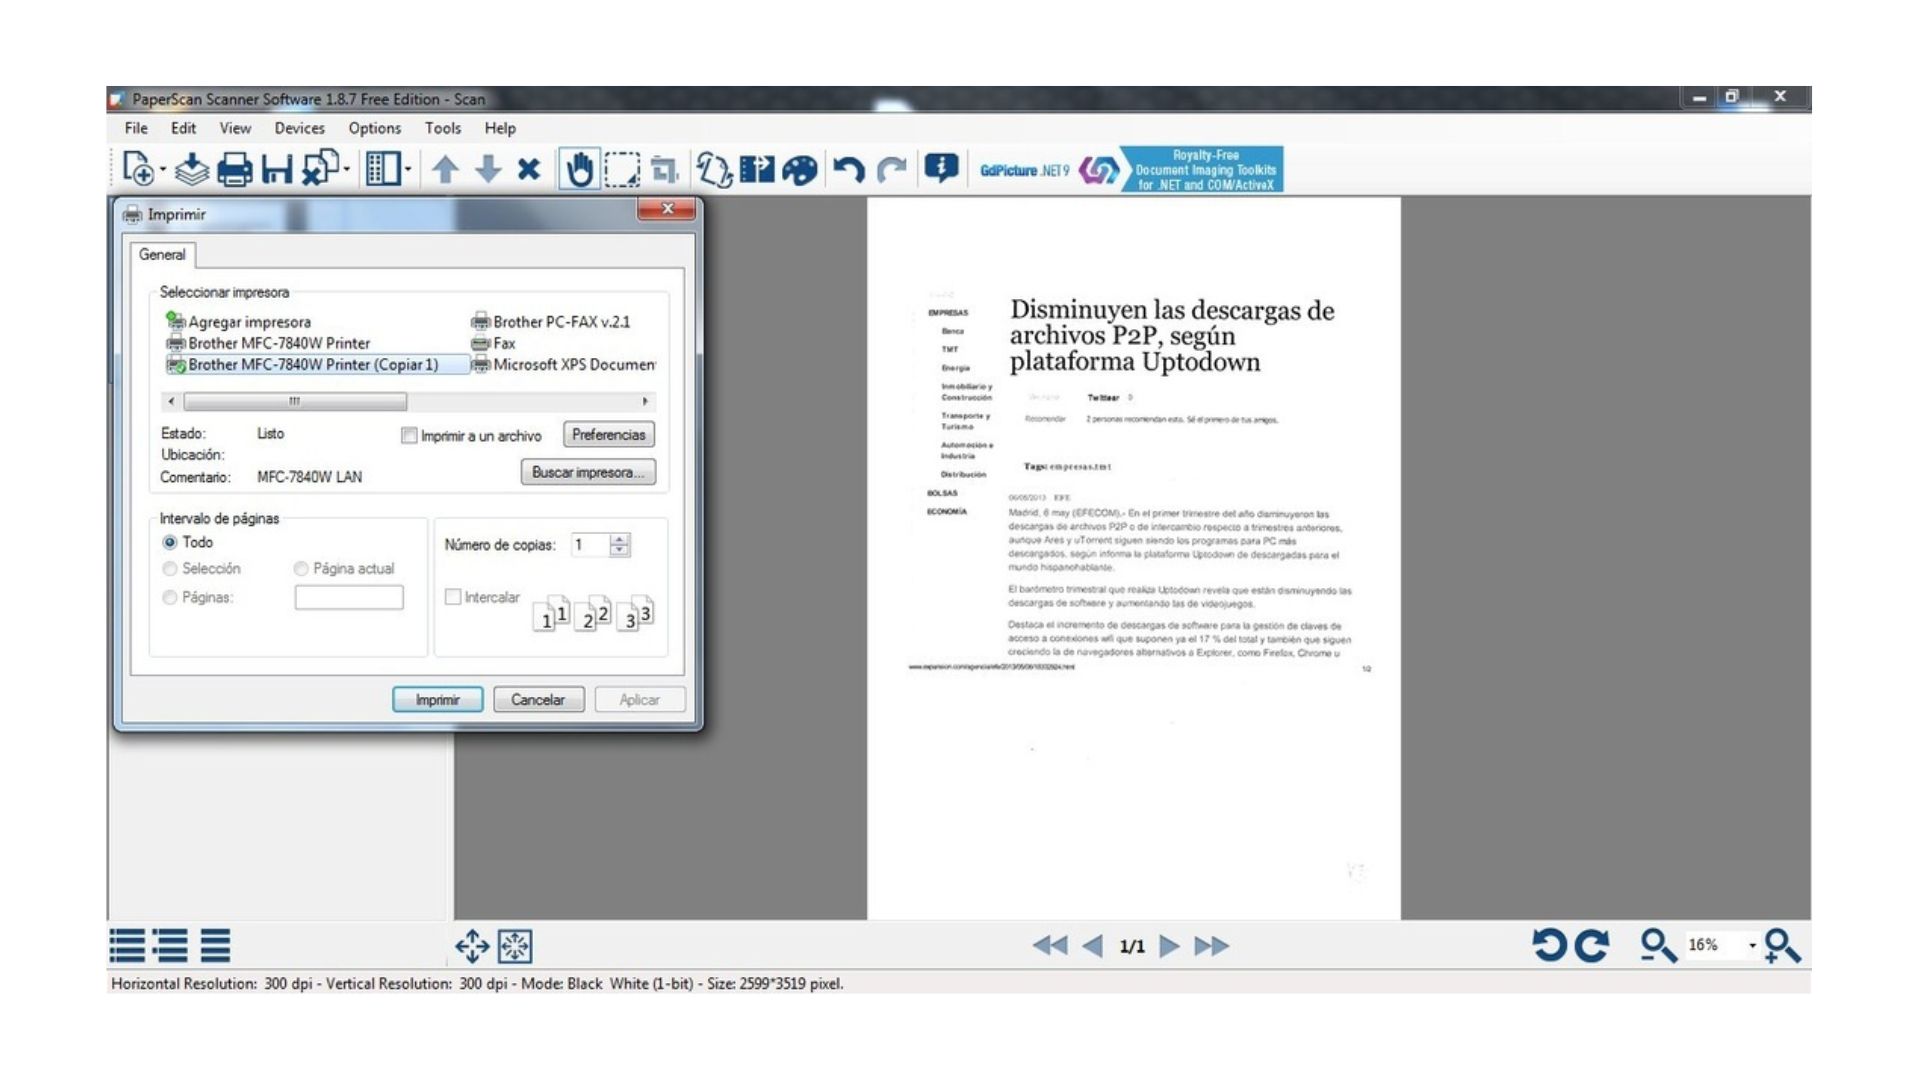
Task: Click the zoom out magnifier
Action: coord(1657,945)
